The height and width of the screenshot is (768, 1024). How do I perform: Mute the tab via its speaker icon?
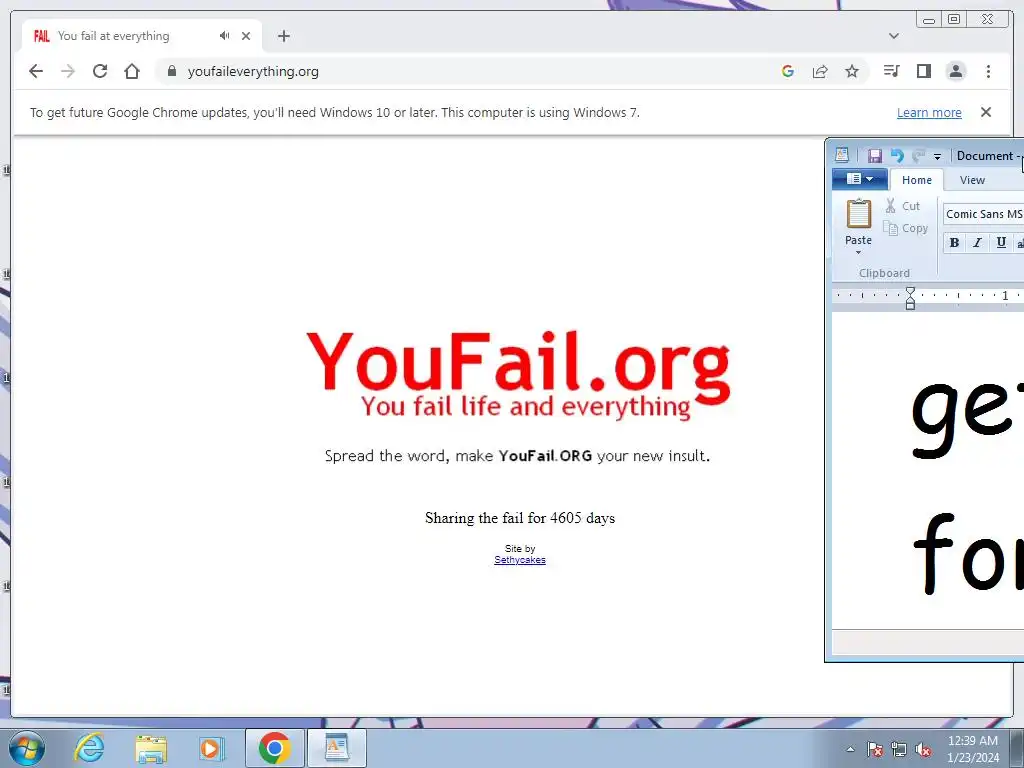pos(225,36)
